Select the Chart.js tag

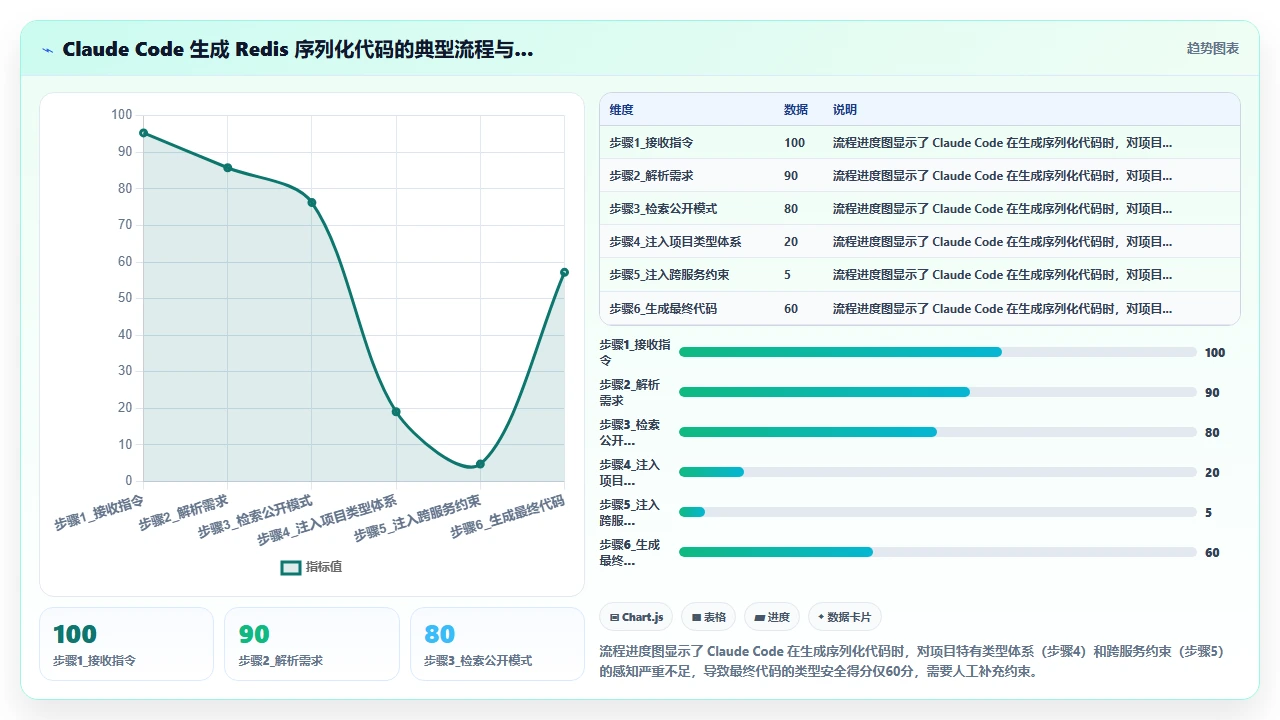[637, 617]
